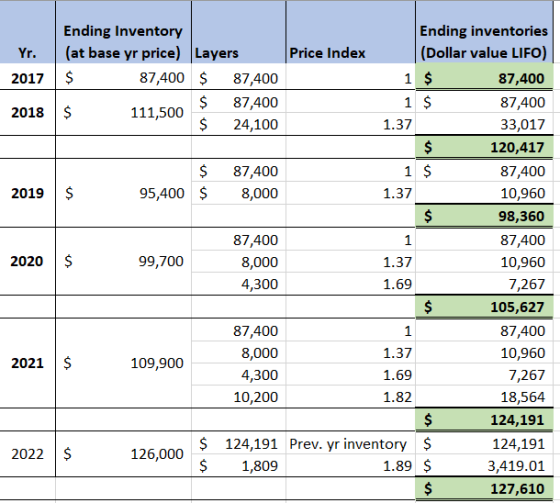Select the 1,809 layer cell
560x503 pixels.
pyautogui.click(x=239, y=465)
